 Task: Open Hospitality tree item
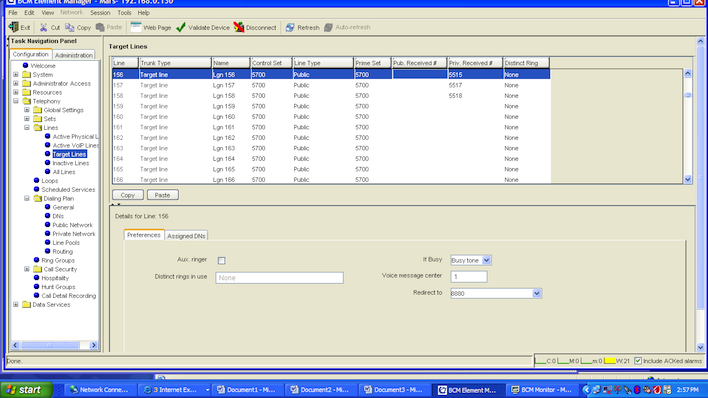click(x=55, y=278)
